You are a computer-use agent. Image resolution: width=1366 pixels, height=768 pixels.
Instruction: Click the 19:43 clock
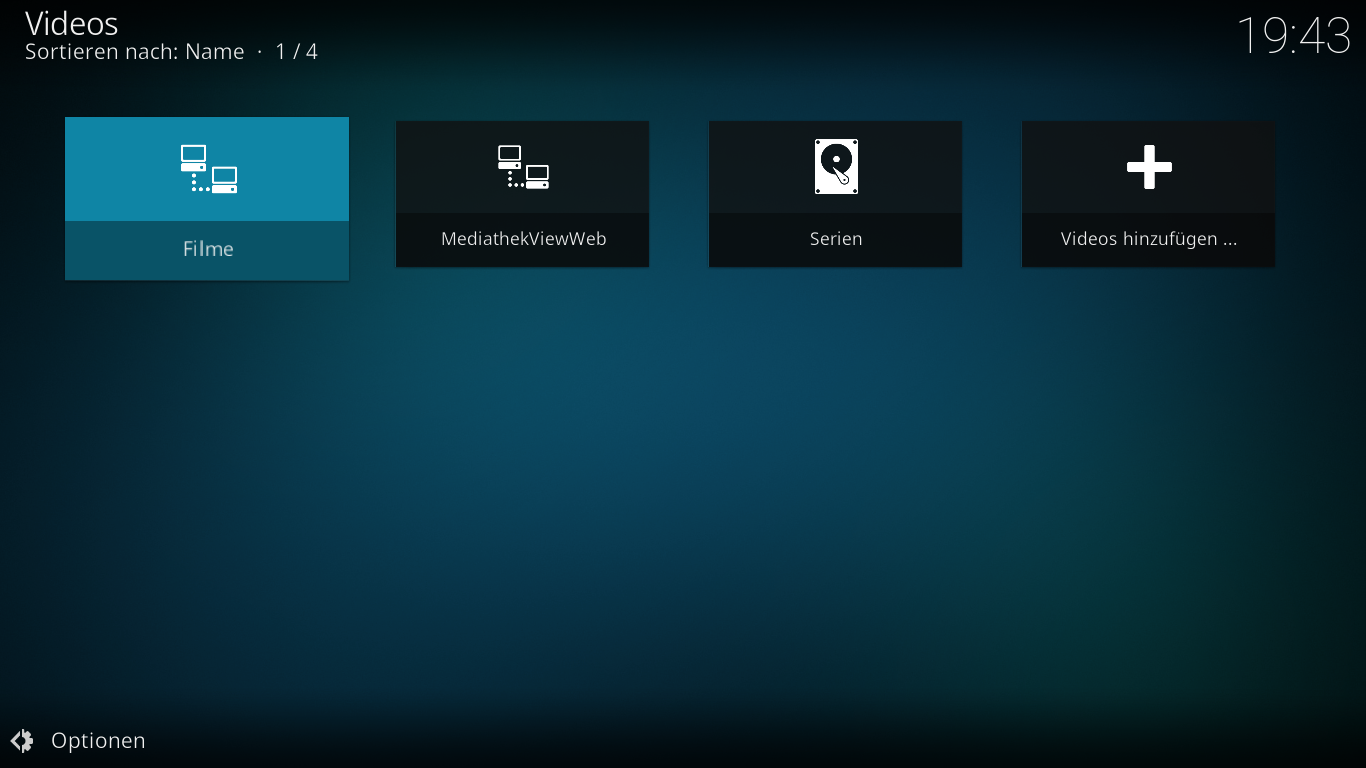click(x=1294, y=36)
